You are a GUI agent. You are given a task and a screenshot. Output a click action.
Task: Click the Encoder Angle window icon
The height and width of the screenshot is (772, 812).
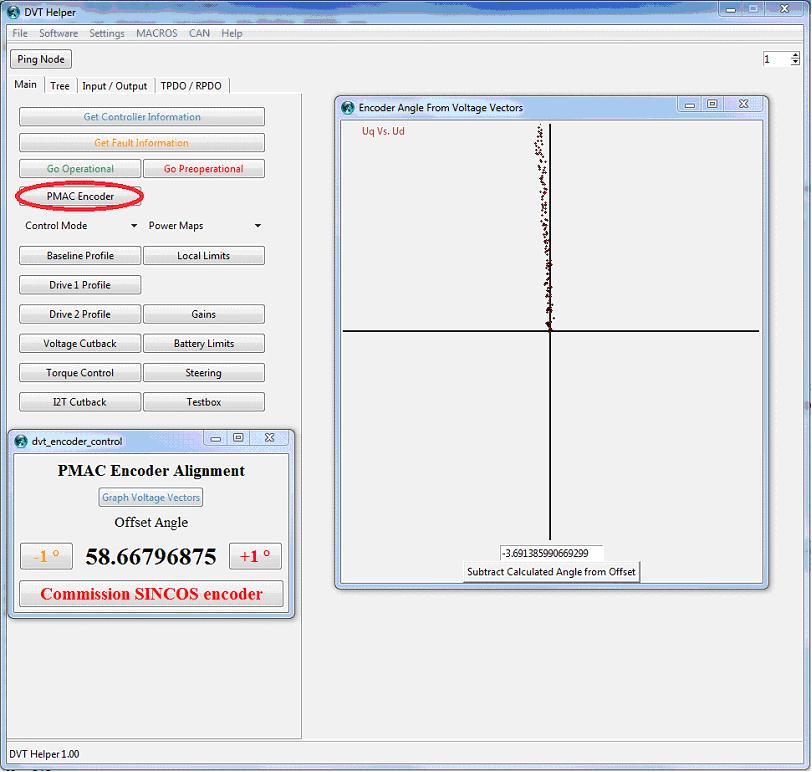pyautogui.click(x=348, y=107)
